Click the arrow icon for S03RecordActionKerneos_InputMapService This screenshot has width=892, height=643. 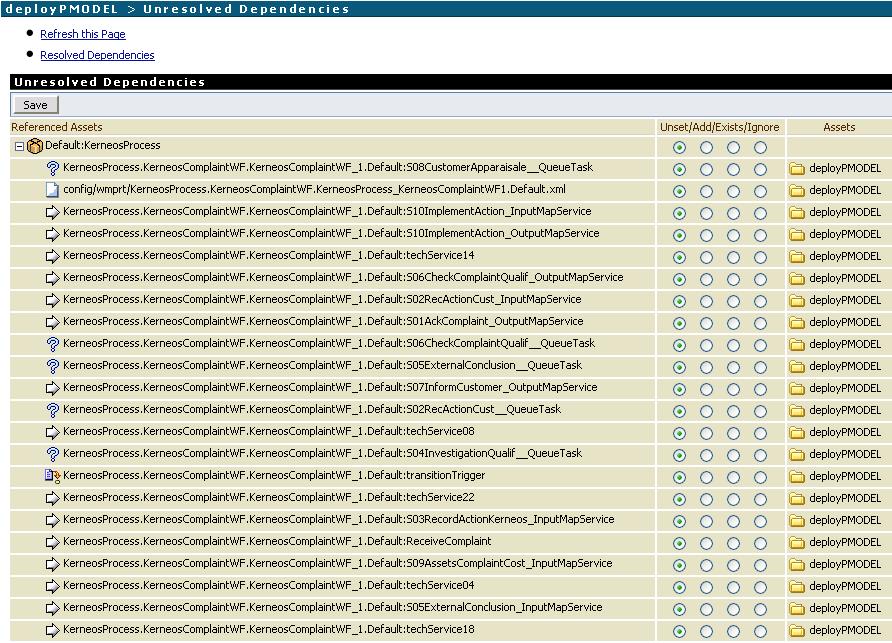pos(52,520)
